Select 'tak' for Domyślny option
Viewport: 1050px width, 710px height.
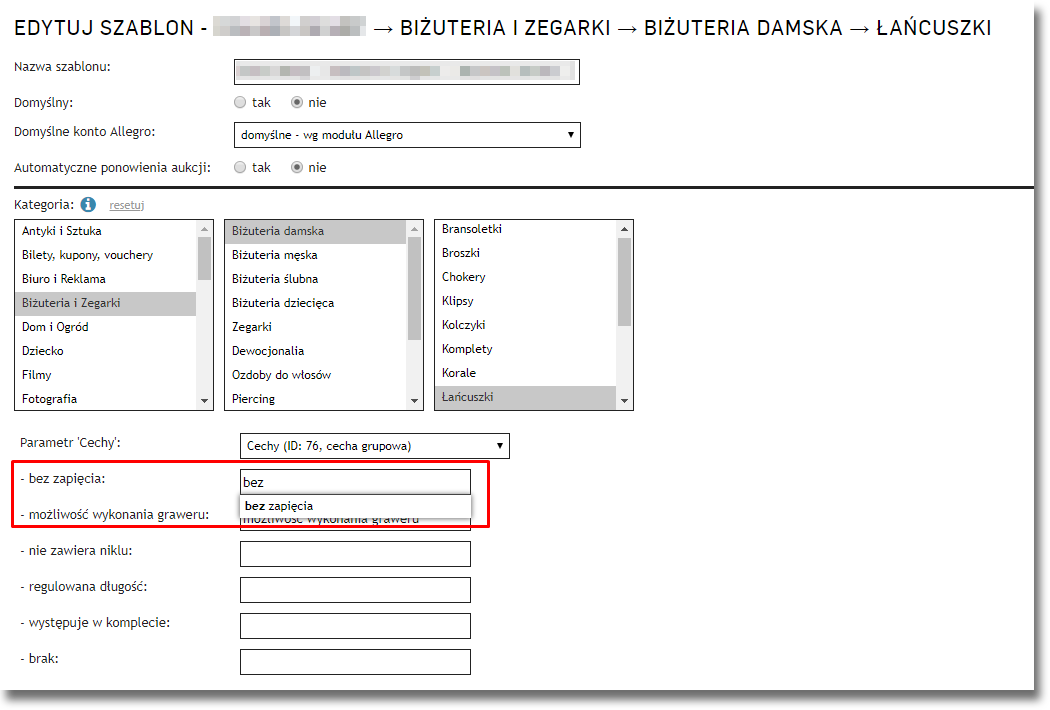(x=240, y=102)
